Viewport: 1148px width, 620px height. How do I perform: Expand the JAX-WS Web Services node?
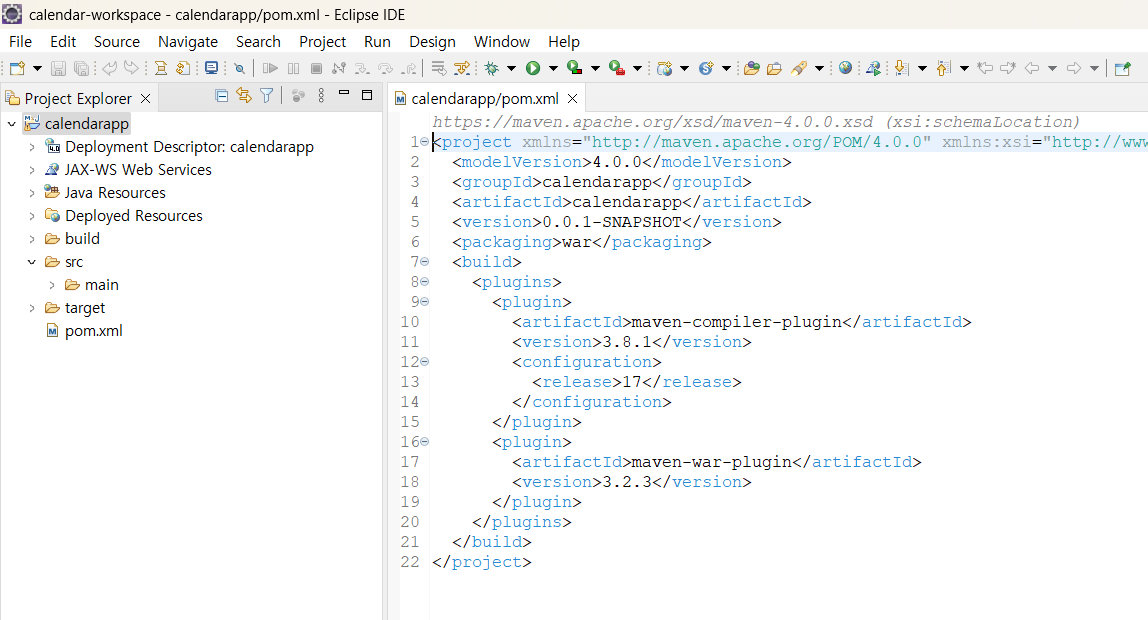point(31,170)
